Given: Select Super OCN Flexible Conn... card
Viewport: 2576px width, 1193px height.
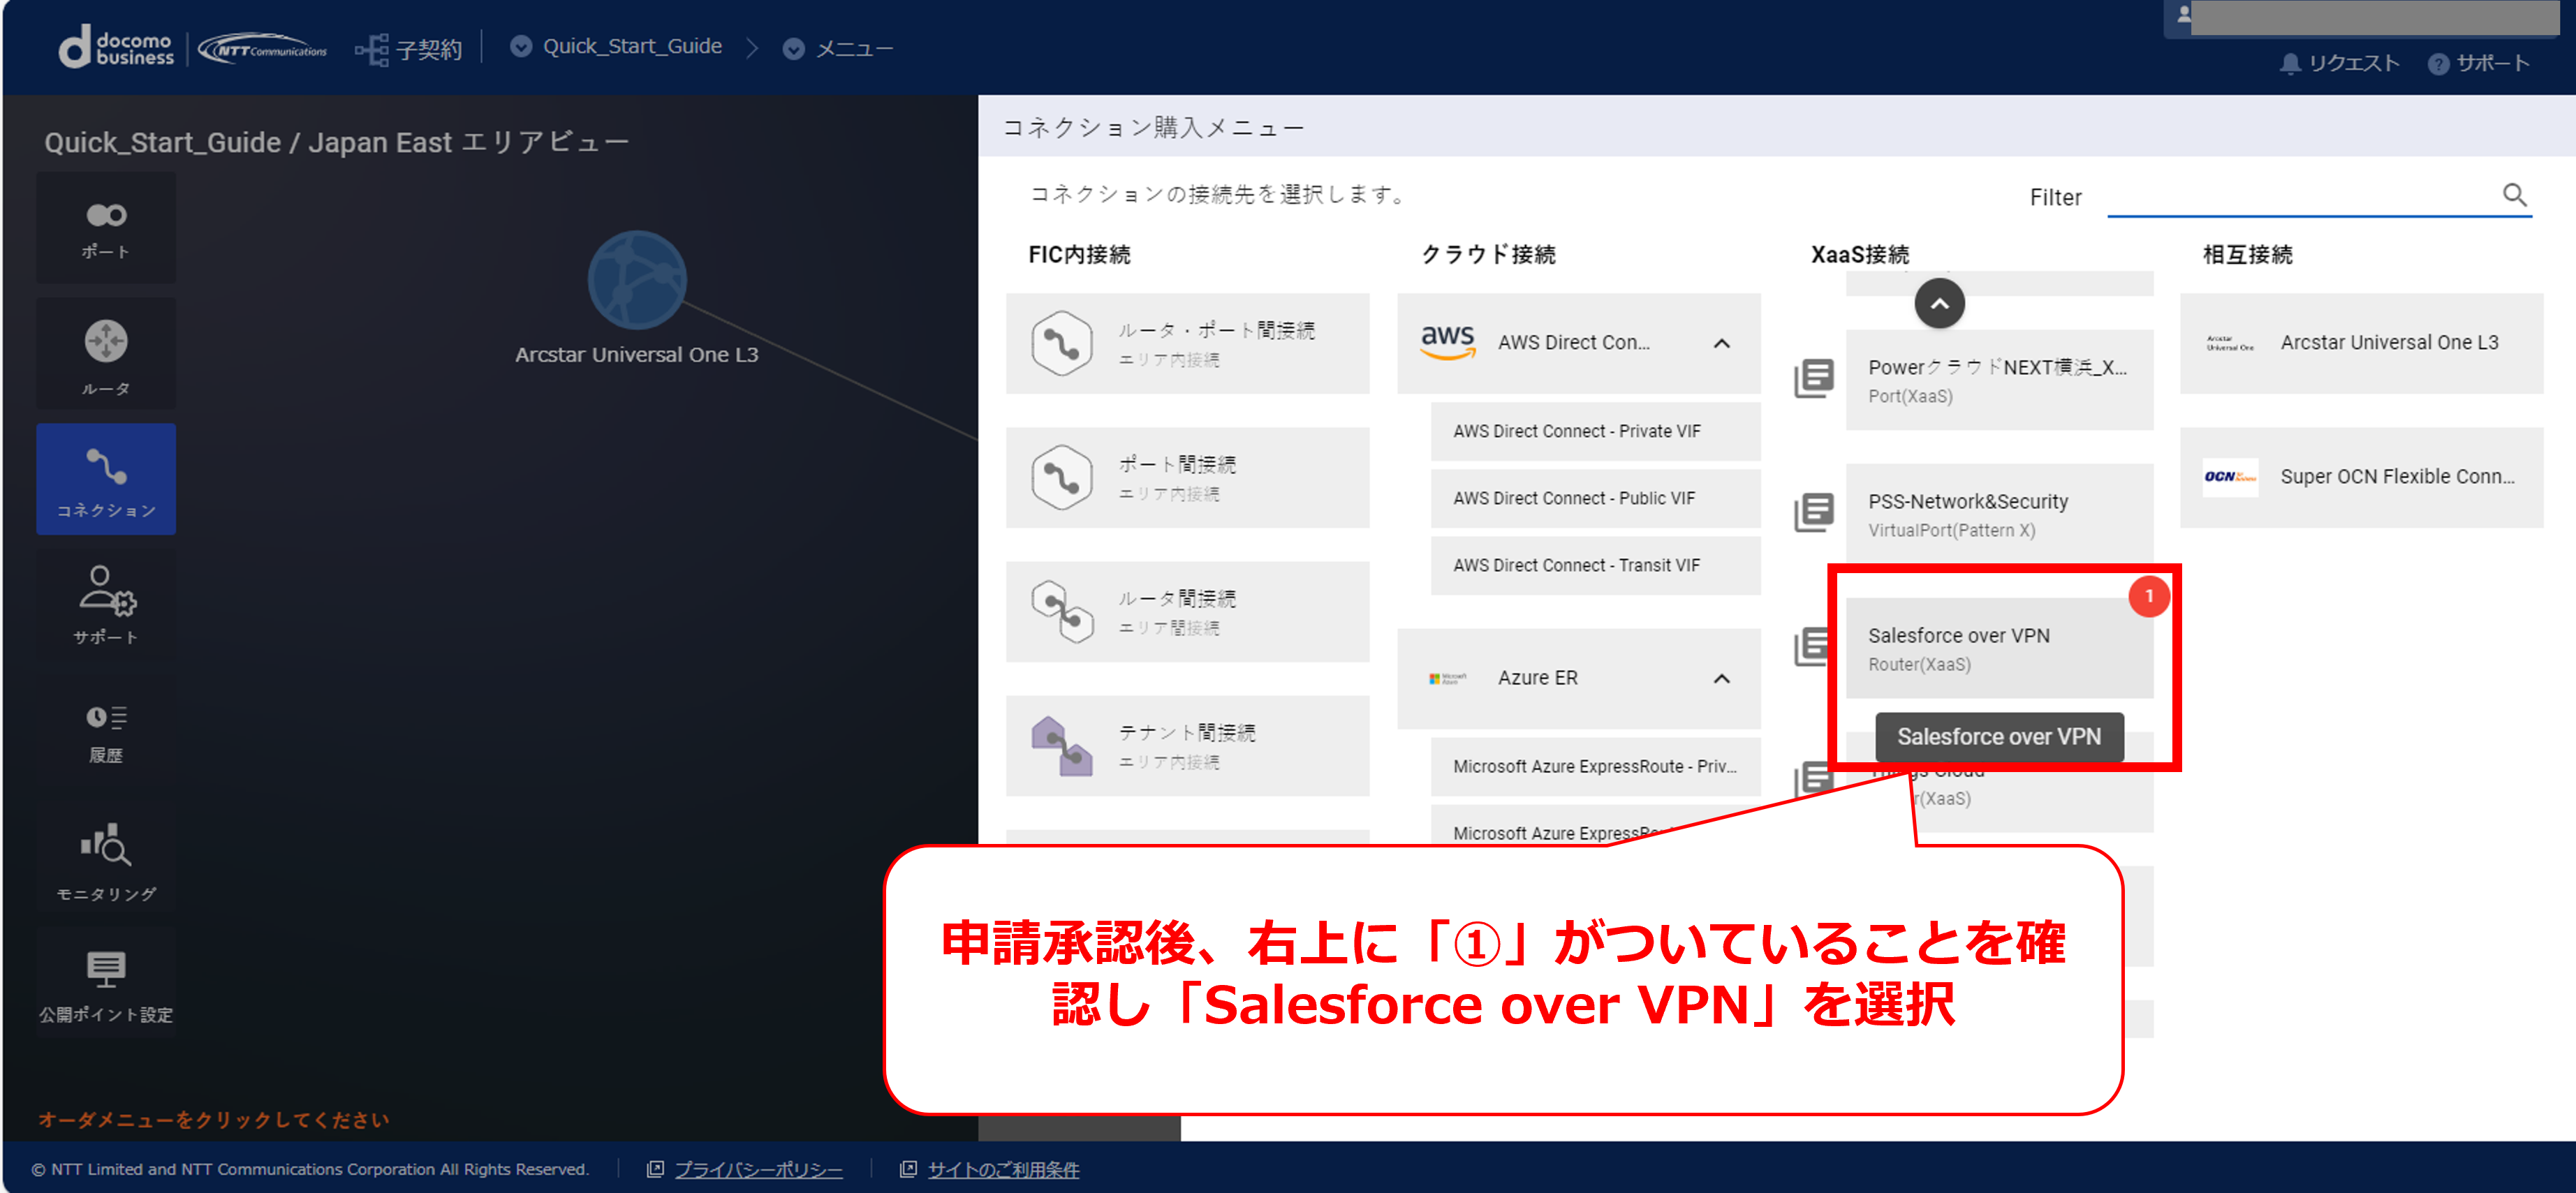Looking at the screenshot, I should (x=2361, y=477).
